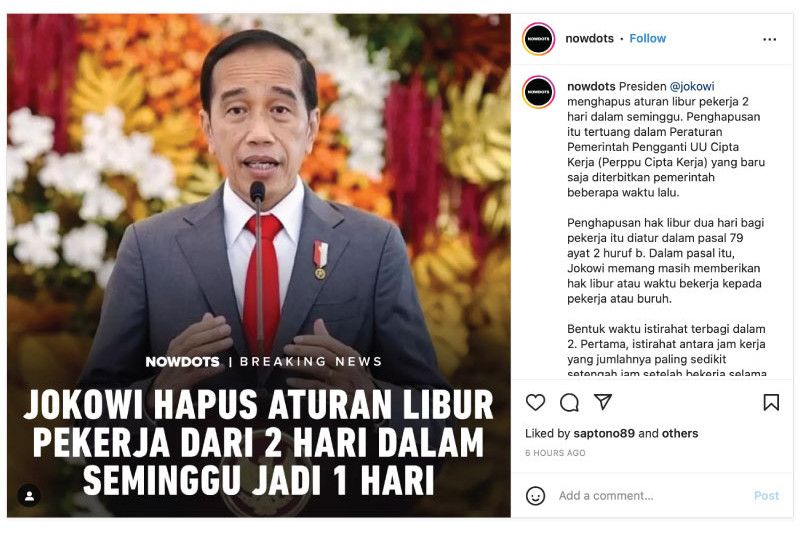Follow the nowdots account
The image size is (800, 533).
647,38
